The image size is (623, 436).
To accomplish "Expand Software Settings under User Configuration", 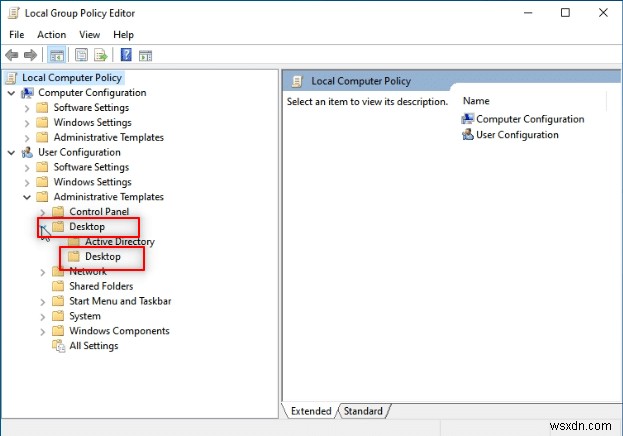I will [27, 168].
